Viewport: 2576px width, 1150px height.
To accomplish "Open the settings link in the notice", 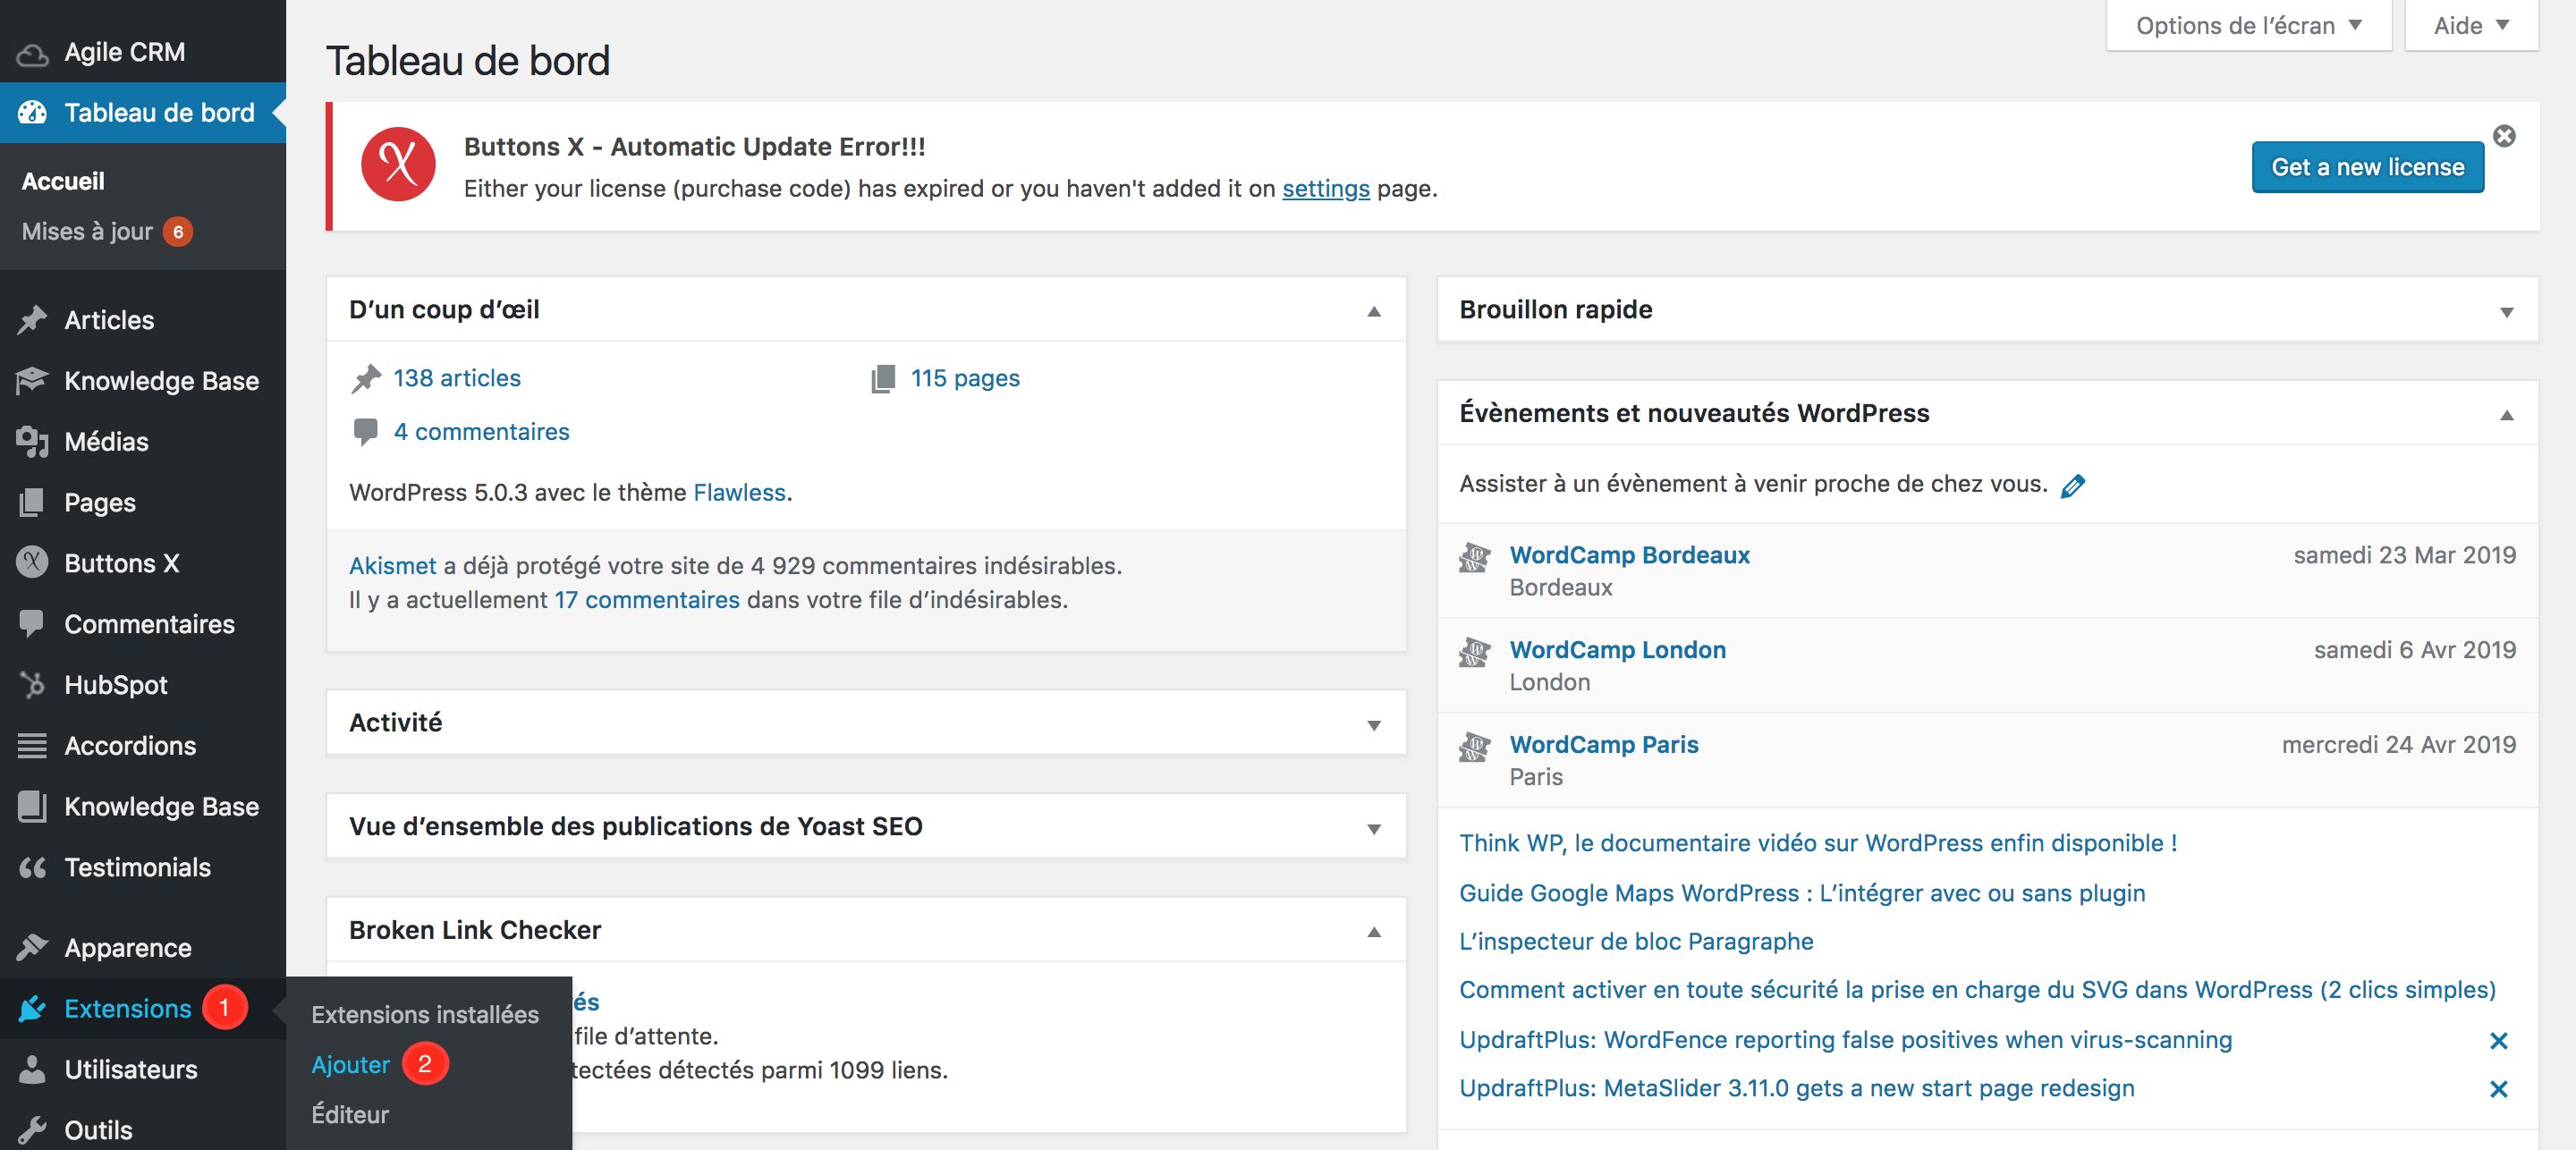I will click(x=1326, y=189).
